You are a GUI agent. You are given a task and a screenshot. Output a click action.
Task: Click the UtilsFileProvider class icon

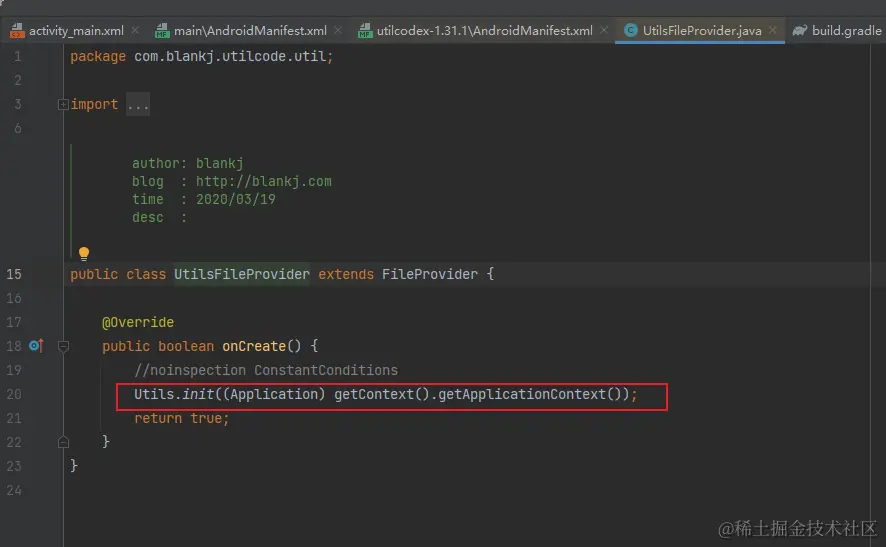pos(631,31)
